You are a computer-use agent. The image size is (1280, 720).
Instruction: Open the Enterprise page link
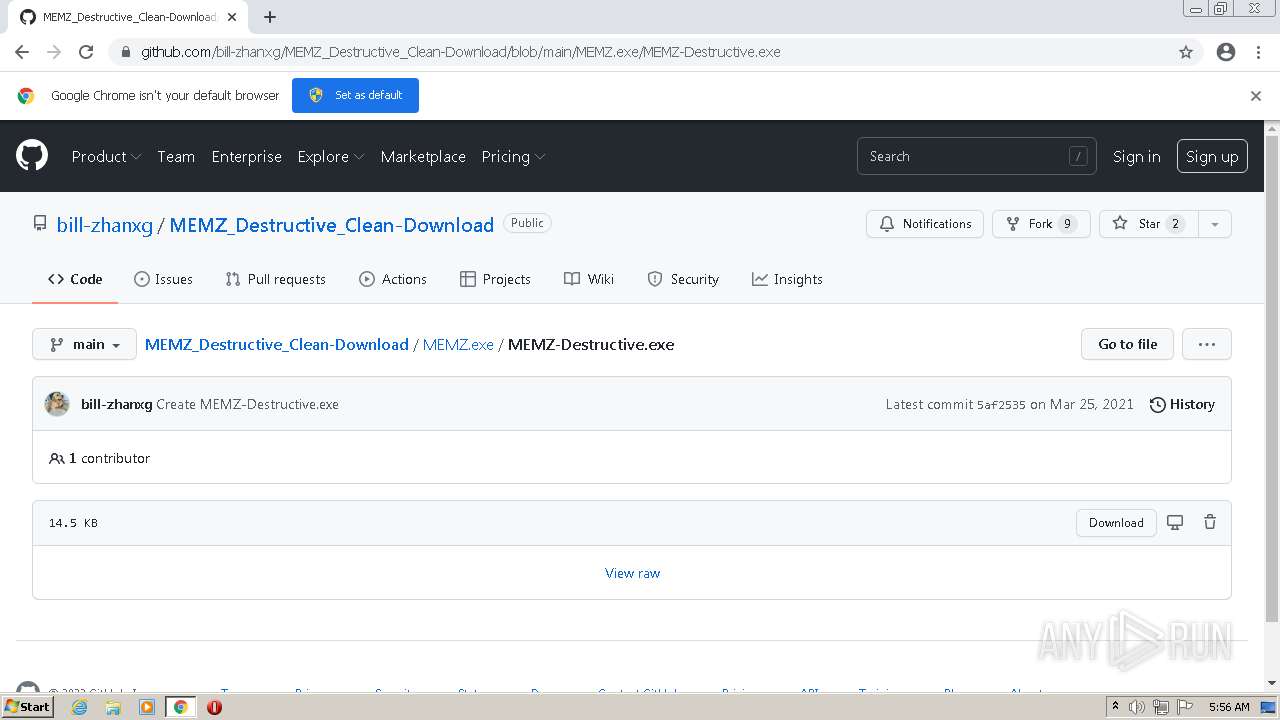tap(247, 156)
